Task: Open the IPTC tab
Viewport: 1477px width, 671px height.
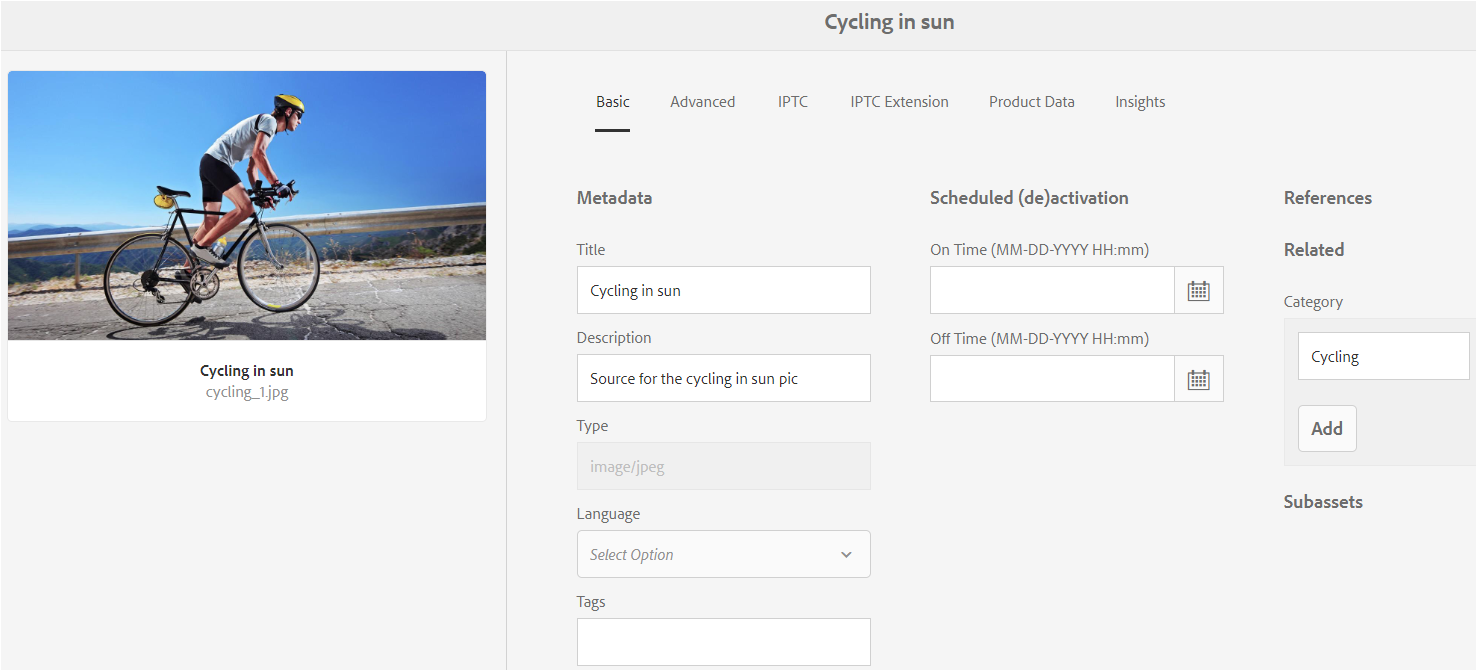Action: tap(792, 102)
